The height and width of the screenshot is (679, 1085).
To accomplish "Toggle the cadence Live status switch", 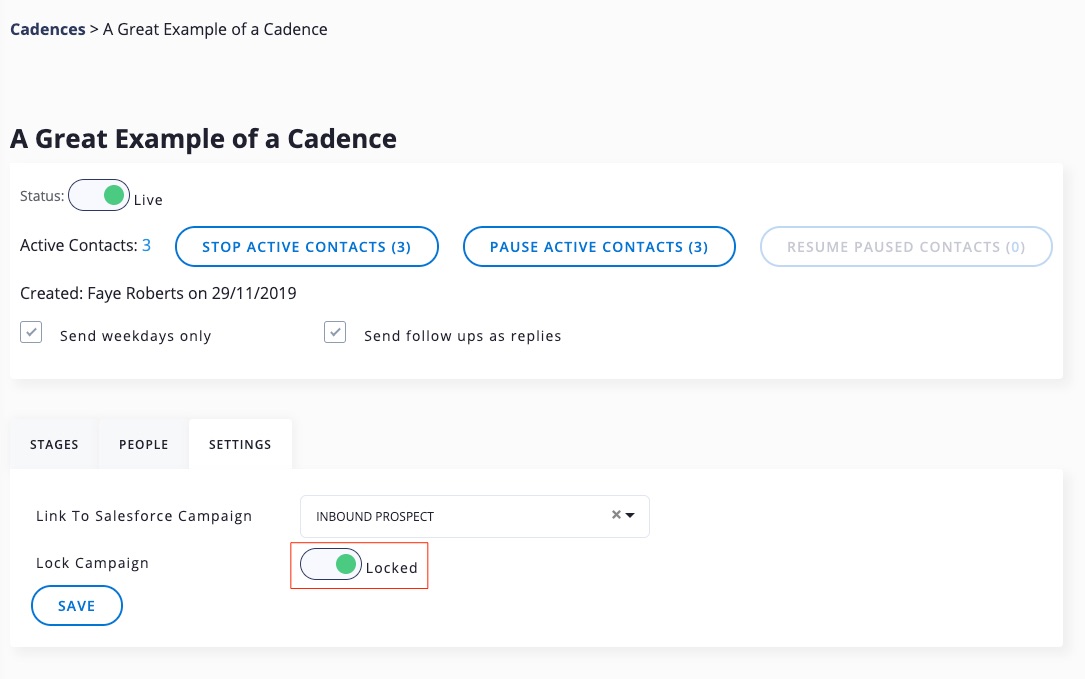I will click(x=99, y=195).
